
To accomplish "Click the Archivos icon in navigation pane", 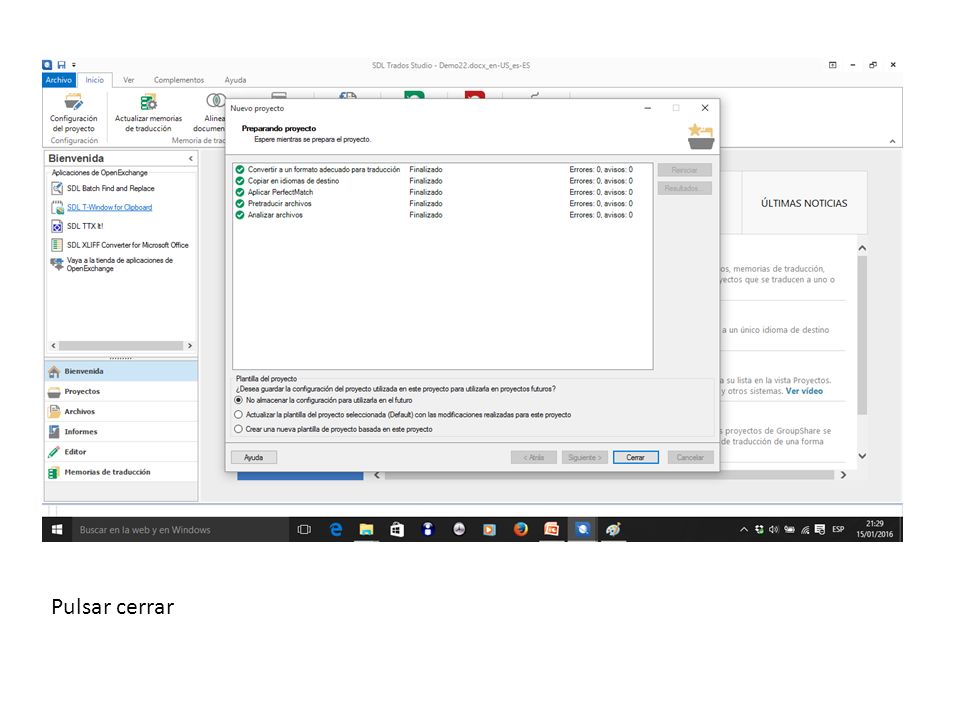I will (54, 412).
